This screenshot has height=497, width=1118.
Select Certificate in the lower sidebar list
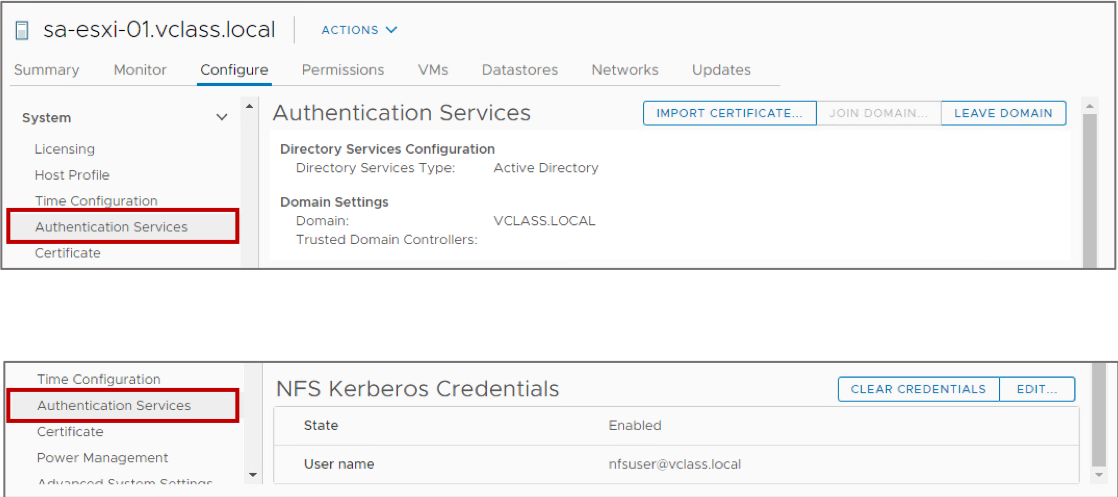(70, 431)
